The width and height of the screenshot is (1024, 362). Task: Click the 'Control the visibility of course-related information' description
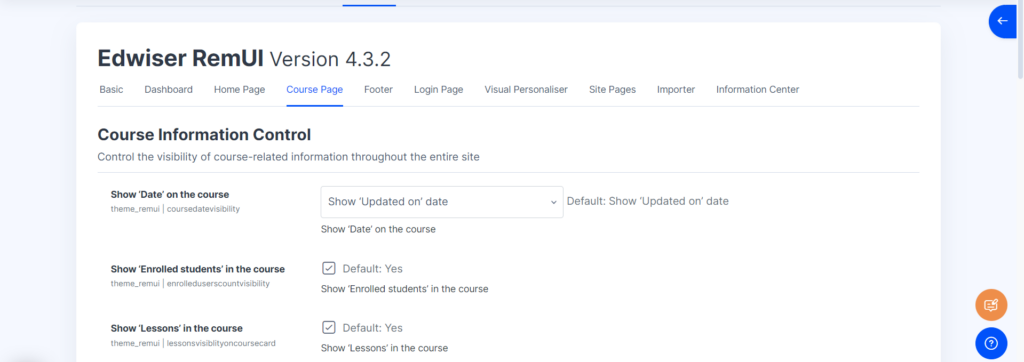tap(289, 157)
